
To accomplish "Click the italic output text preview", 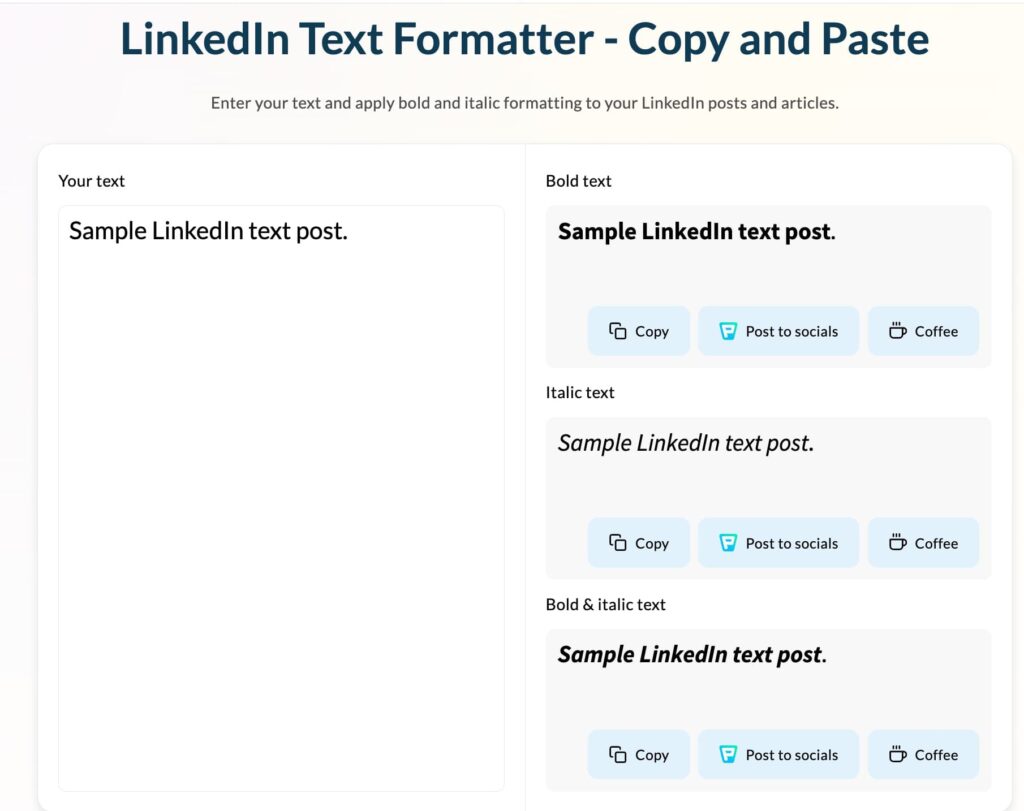I will [686, 443].
